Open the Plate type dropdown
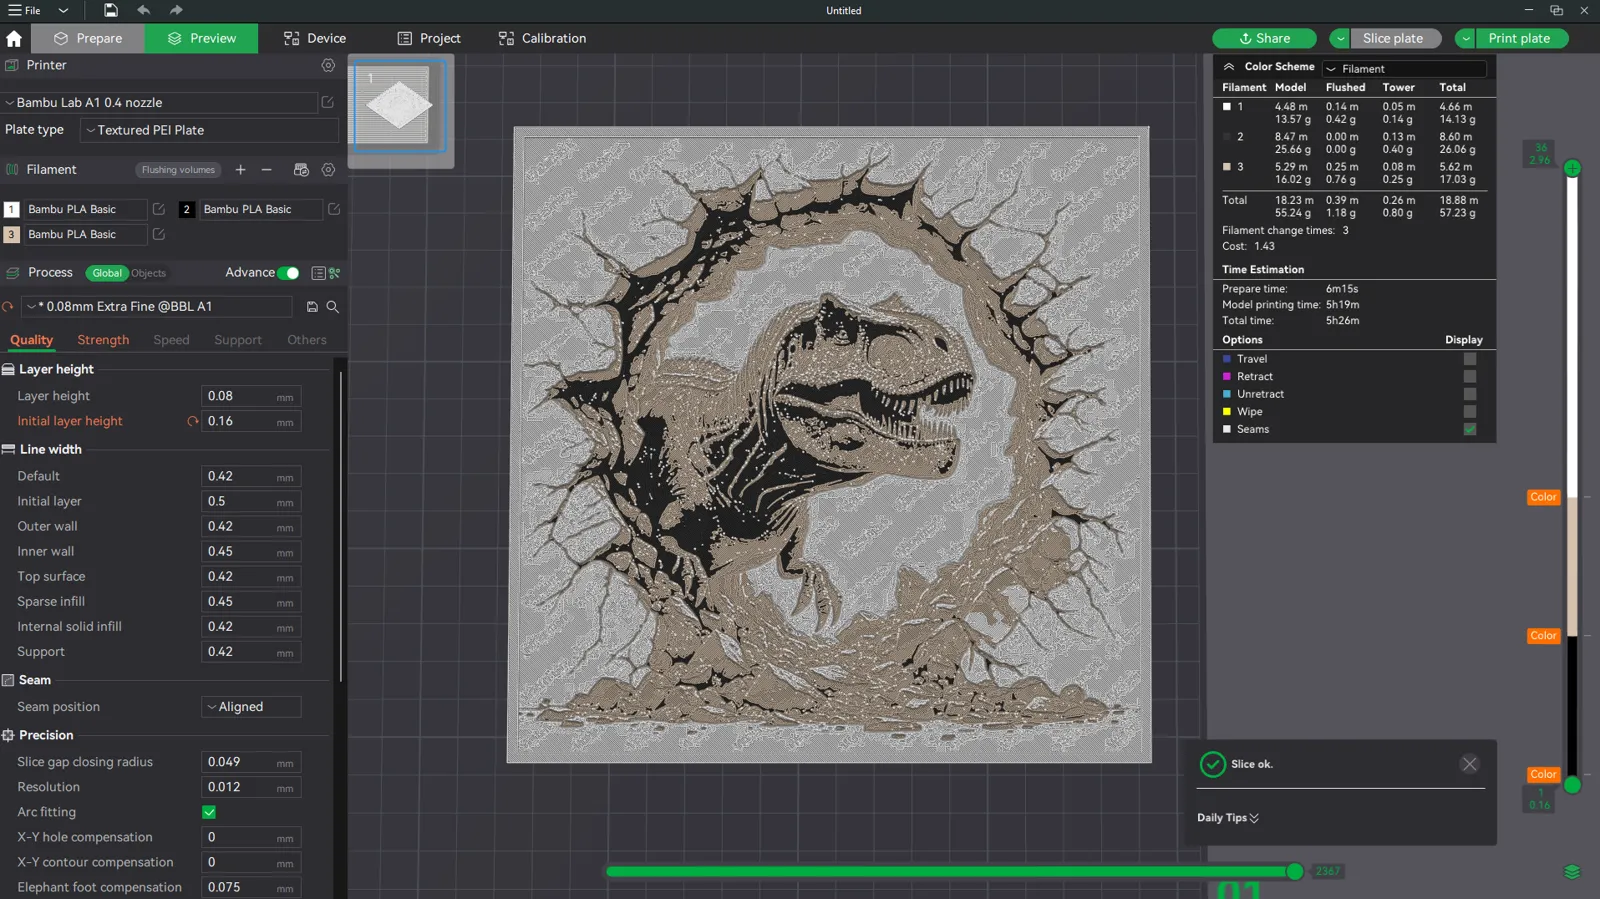 coord(210,130)
